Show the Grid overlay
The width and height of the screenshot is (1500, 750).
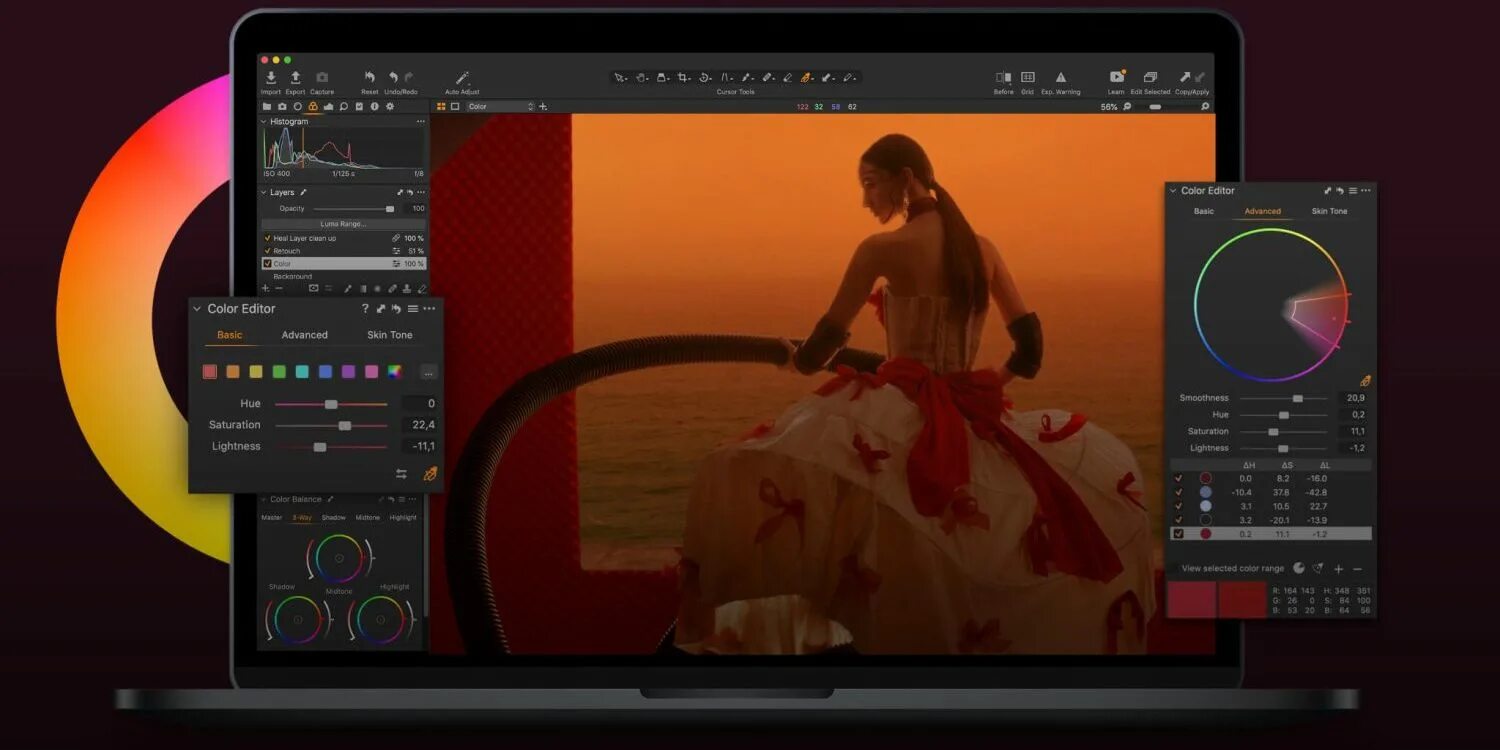(1027, 78)
